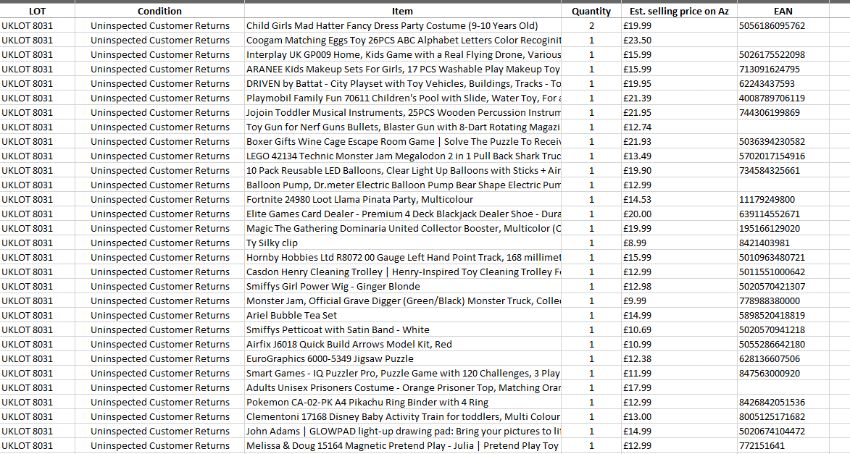850x454 pixels.
Task: Click the Smiffys Petticoat with Satin Band cell
Action: [x=403, y=330]
